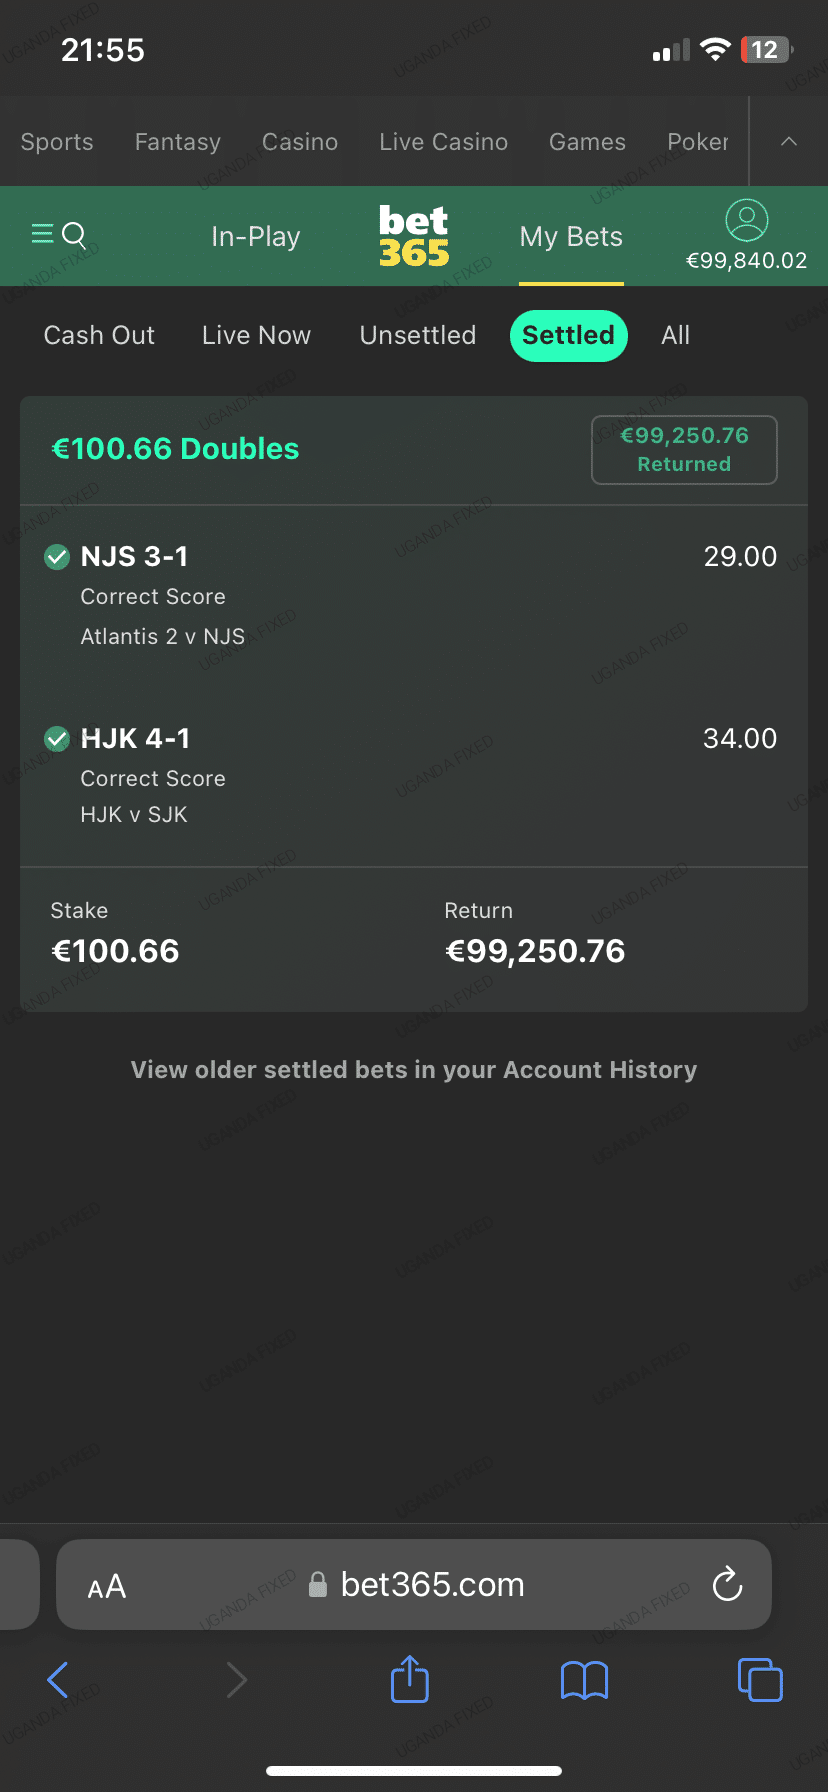Open the €99,250.76 Returned box
Image resolution: width=828 pixels, height=1792 pixels.
pyautogui.click(x=684, y=450)
